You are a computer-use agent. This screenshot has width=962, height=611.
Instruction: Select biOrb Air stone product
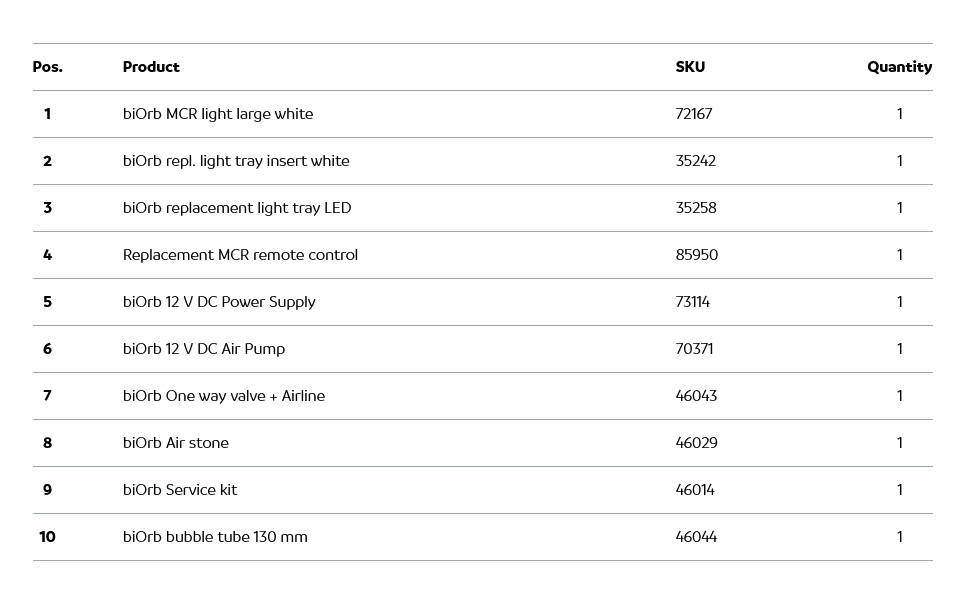point(176,443)
